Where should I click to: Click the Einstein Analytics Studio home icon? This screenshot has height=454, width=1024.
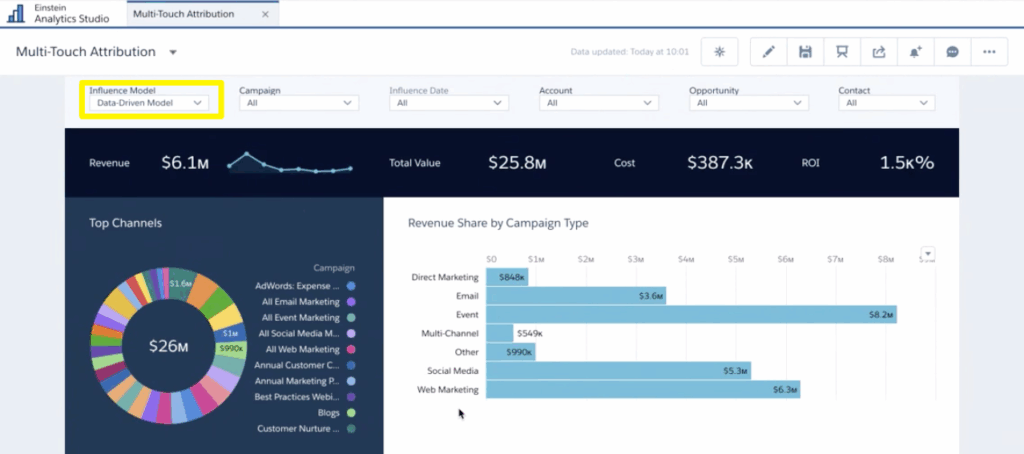coord(16,13)
